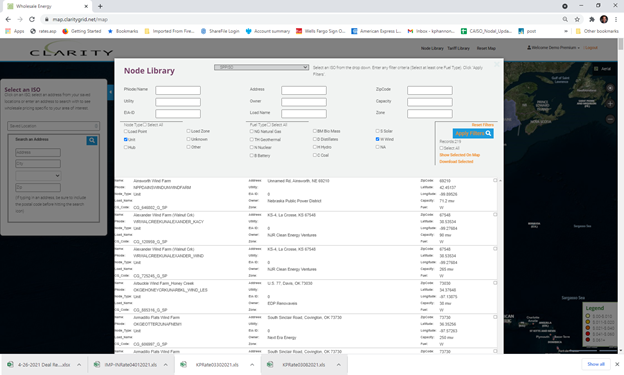
Task: Enable NG Natural Gas fuel type
Action: click(x=252, y=131)
